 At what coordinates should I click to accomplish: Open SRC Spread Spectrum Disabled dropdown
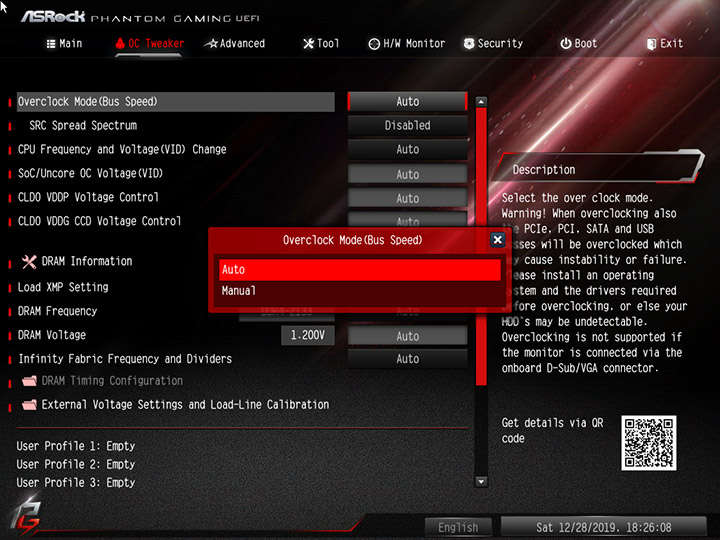407,125
